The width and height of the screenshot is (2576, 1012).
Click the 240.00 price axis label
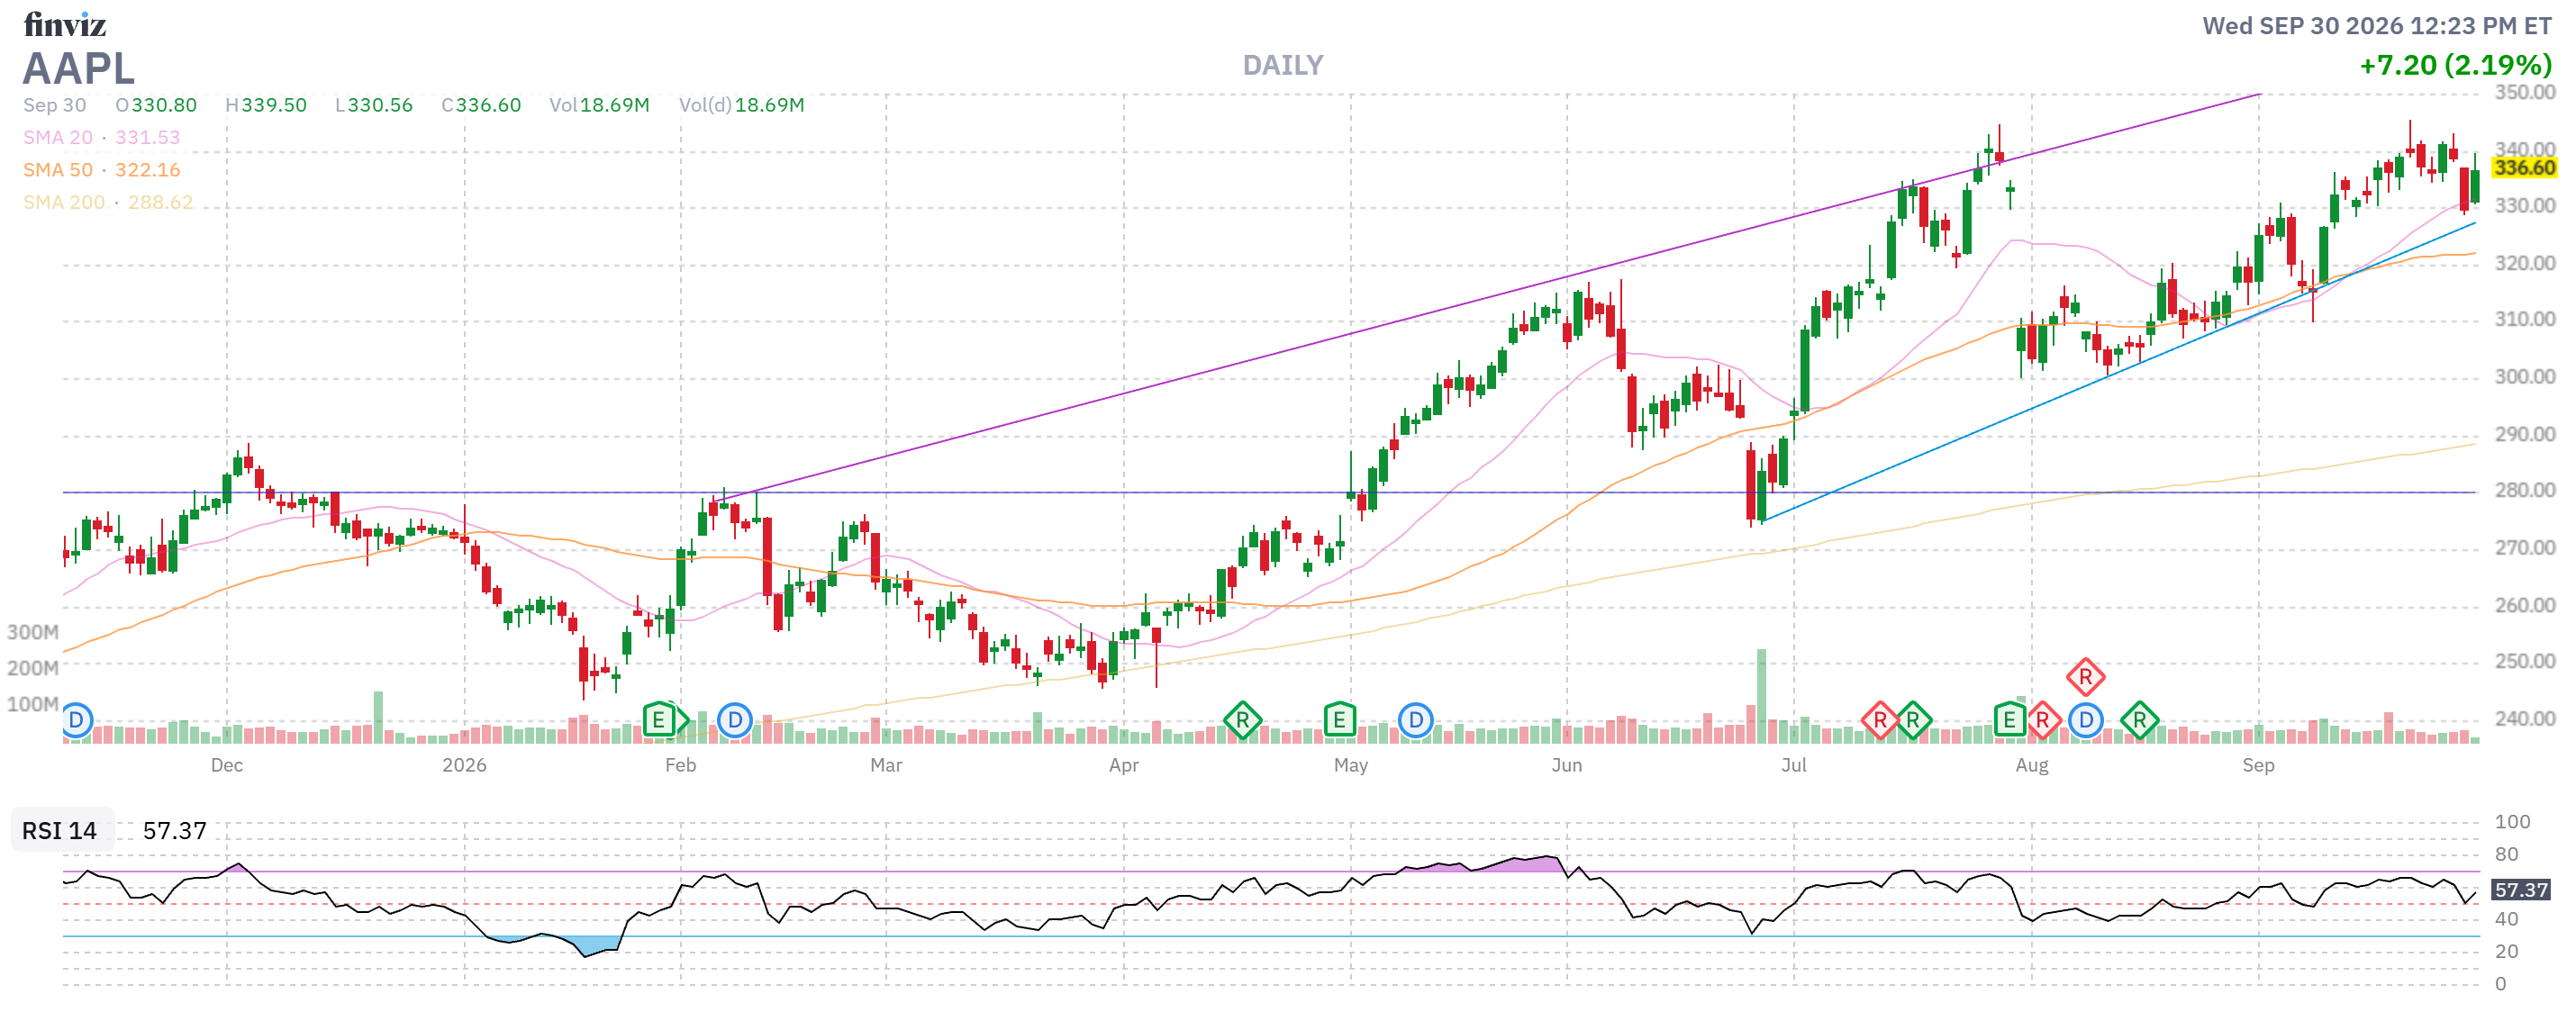[x=2524, y=718]
